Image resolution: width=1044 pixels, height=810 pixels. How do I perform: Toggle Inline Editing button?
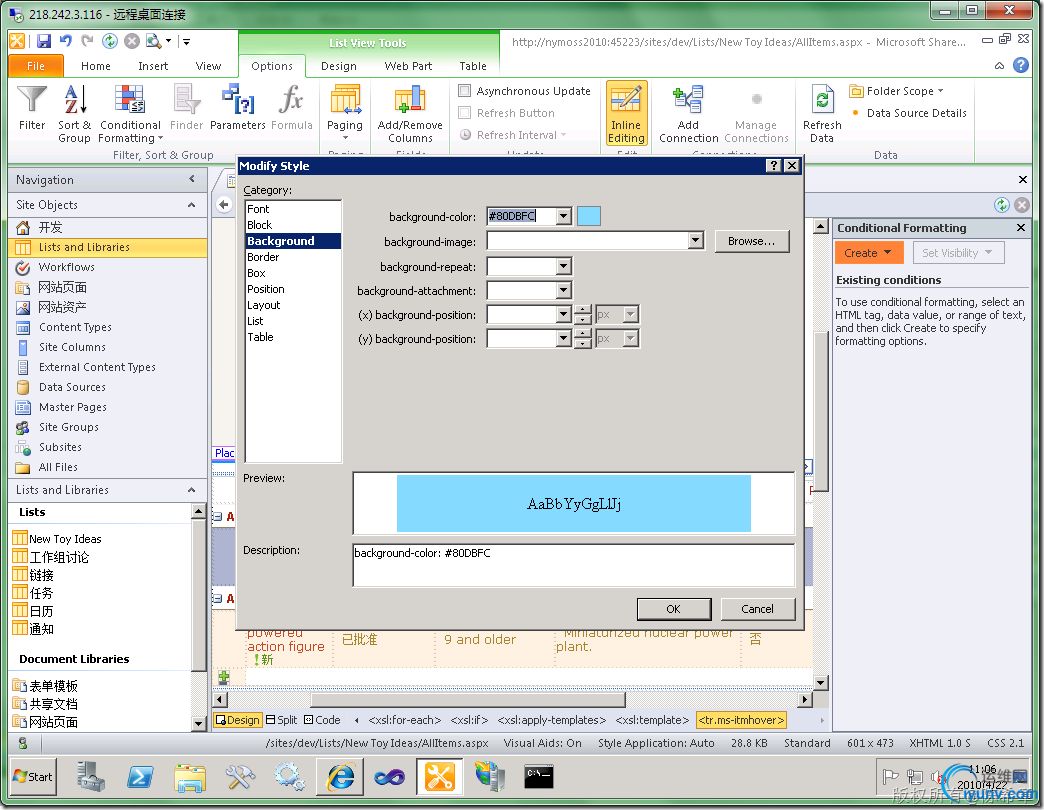(x=627, y=113)
